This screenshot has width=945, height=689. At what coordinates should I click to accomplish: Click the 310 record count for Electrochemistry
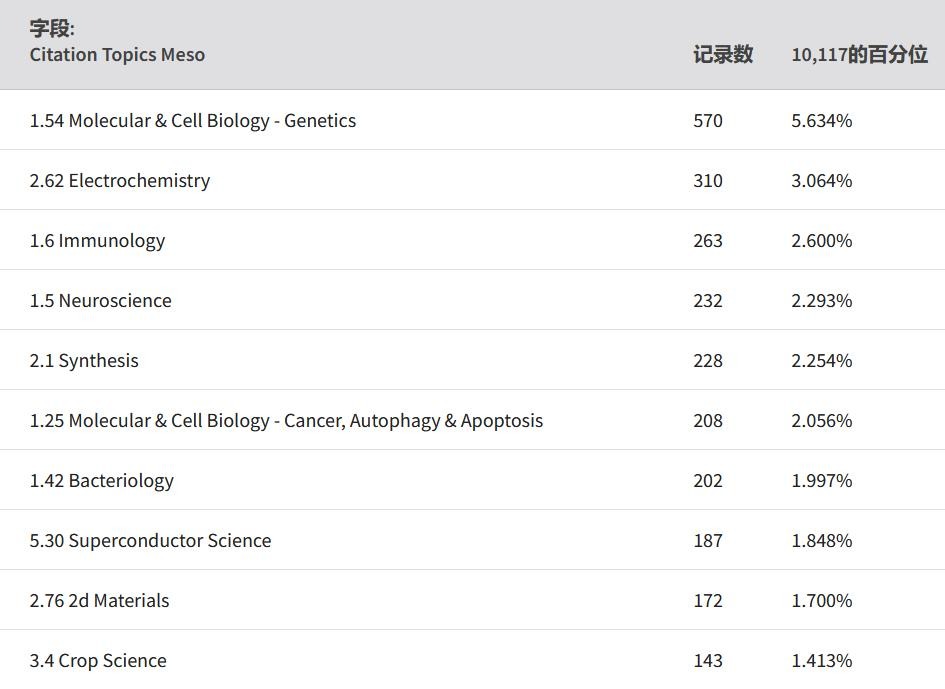(708, 180)
